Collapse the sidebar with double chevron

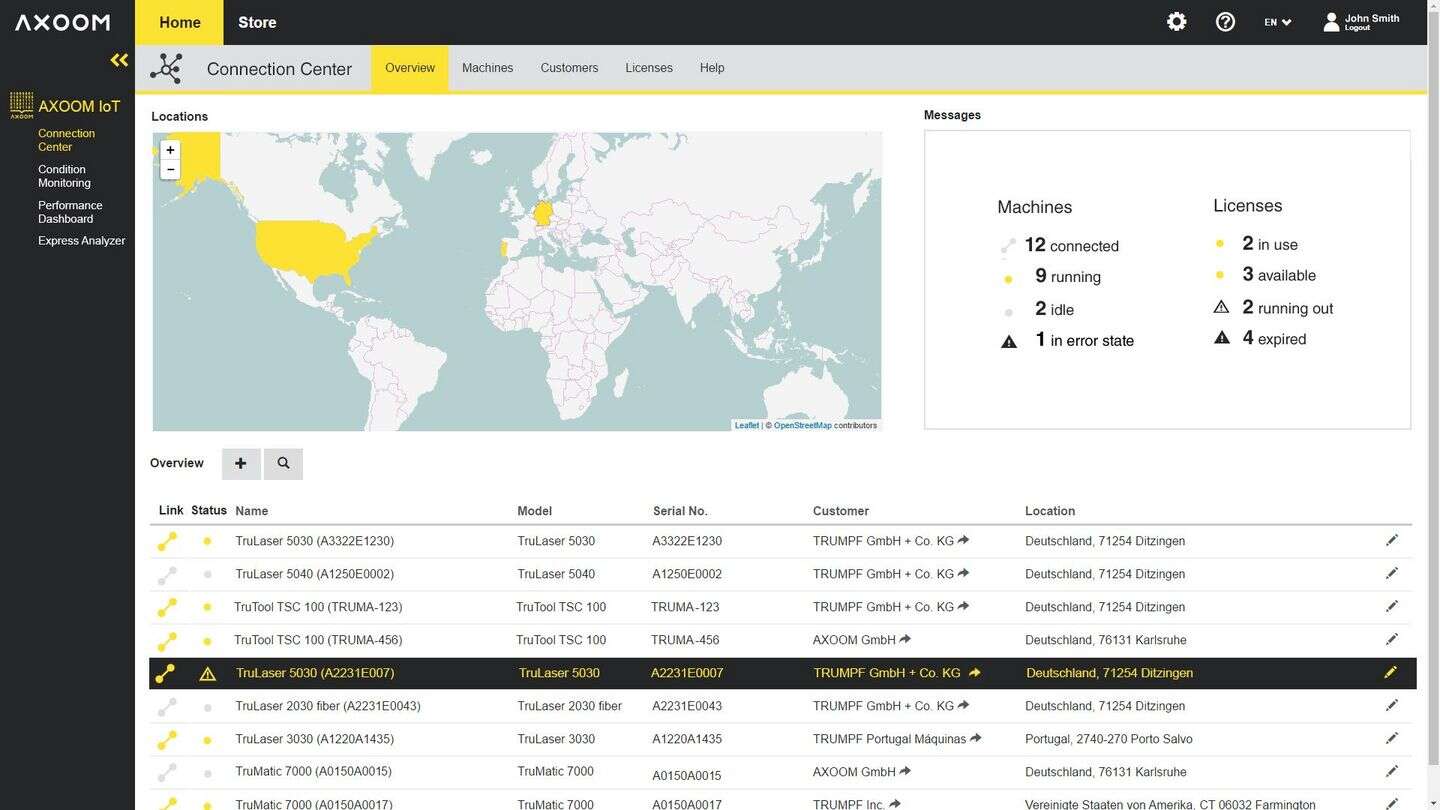point(119,60)
